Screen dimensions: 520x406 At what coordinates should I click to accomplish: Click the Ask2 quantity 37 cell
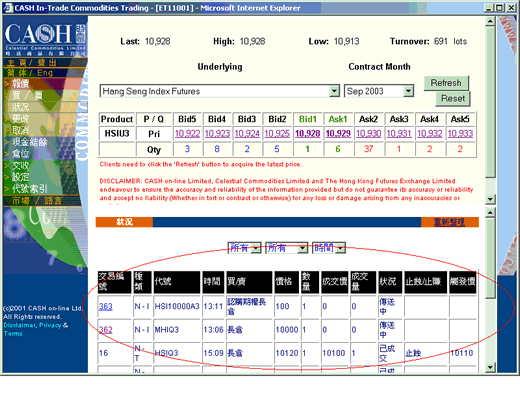click(369, 149)
